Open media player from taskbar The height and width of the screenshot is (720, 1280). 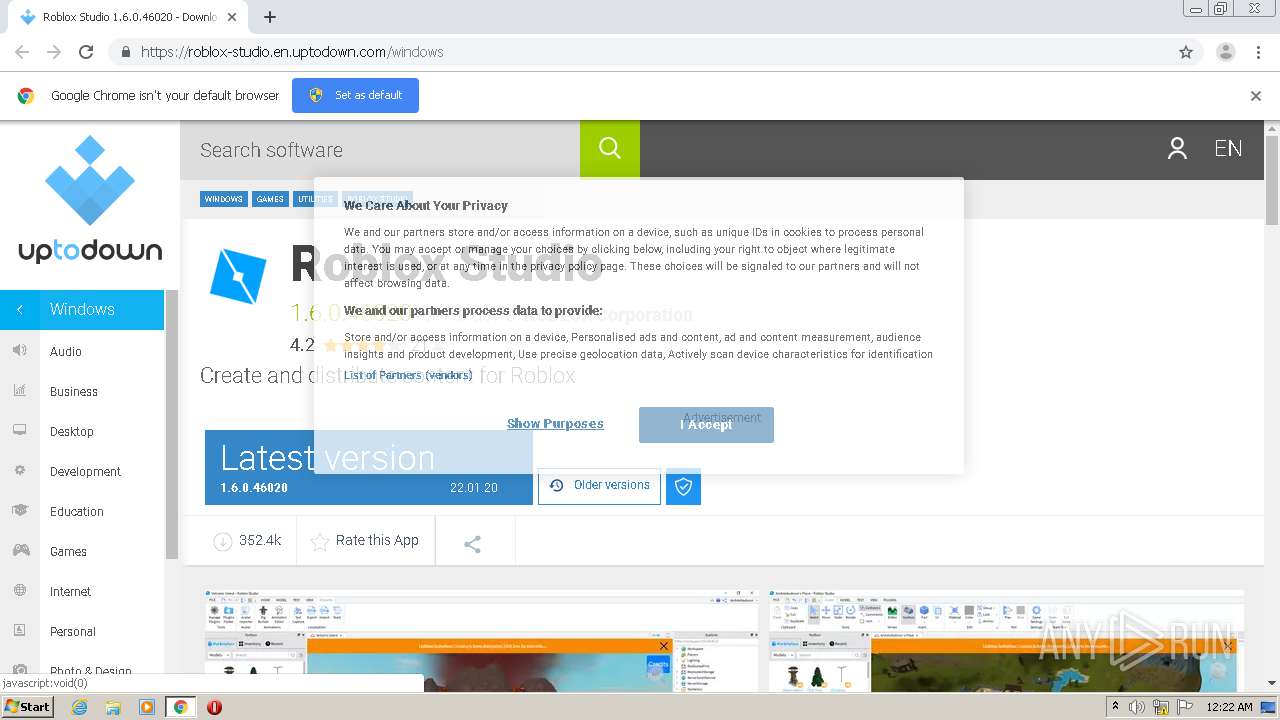147,707
